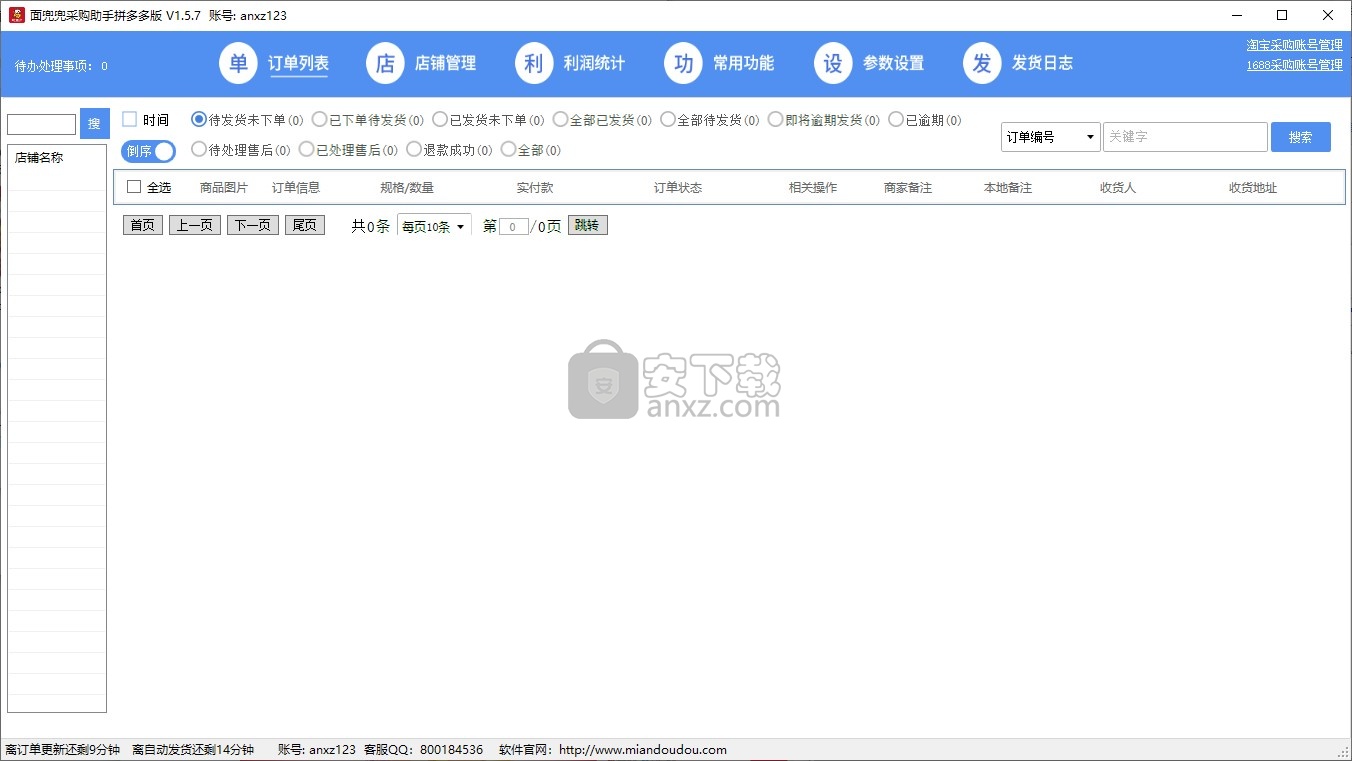
Task: Click the 尾页 last page button
Action: click(305, 225)
